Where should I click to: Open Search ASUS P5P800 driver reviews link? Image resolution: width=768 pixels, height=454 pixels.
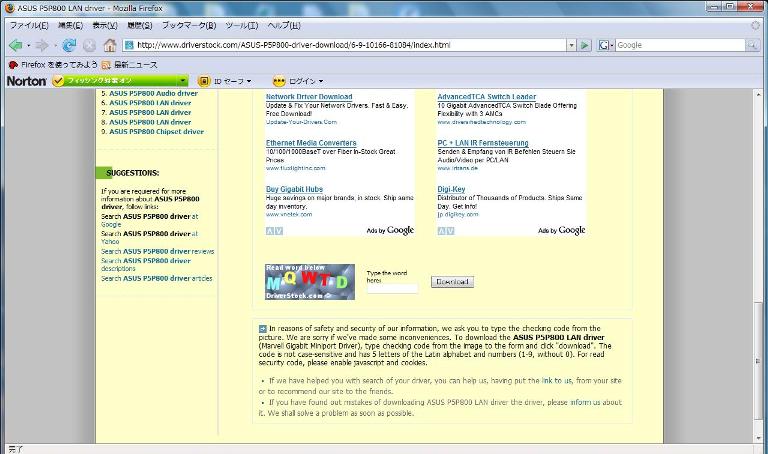point(158,251)
